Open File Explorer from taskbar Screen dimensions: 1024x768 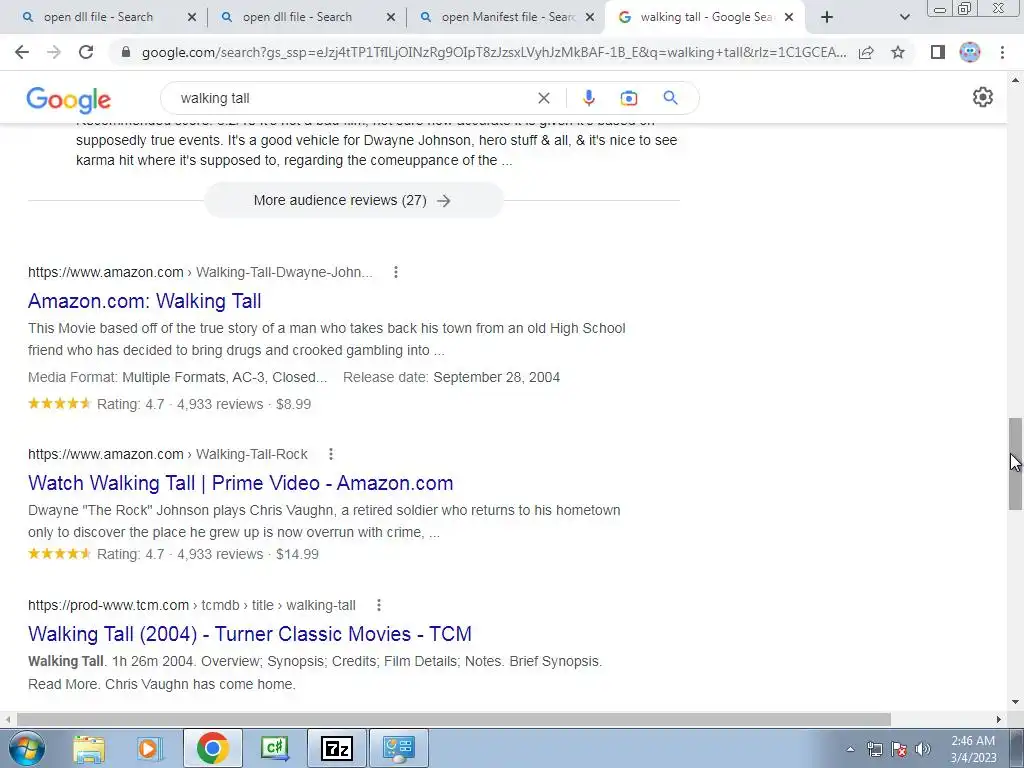point(89,748)
